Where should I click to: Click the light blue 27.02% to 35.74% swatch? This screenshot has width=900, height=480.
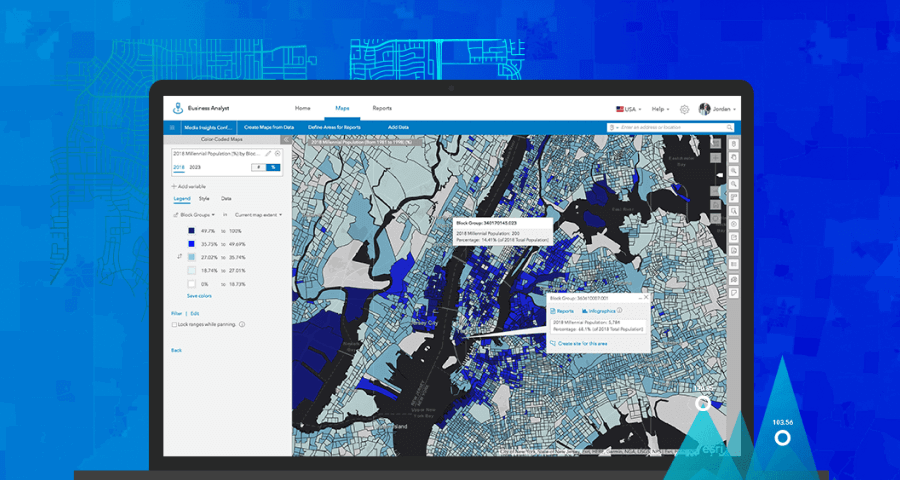[192, 257]
